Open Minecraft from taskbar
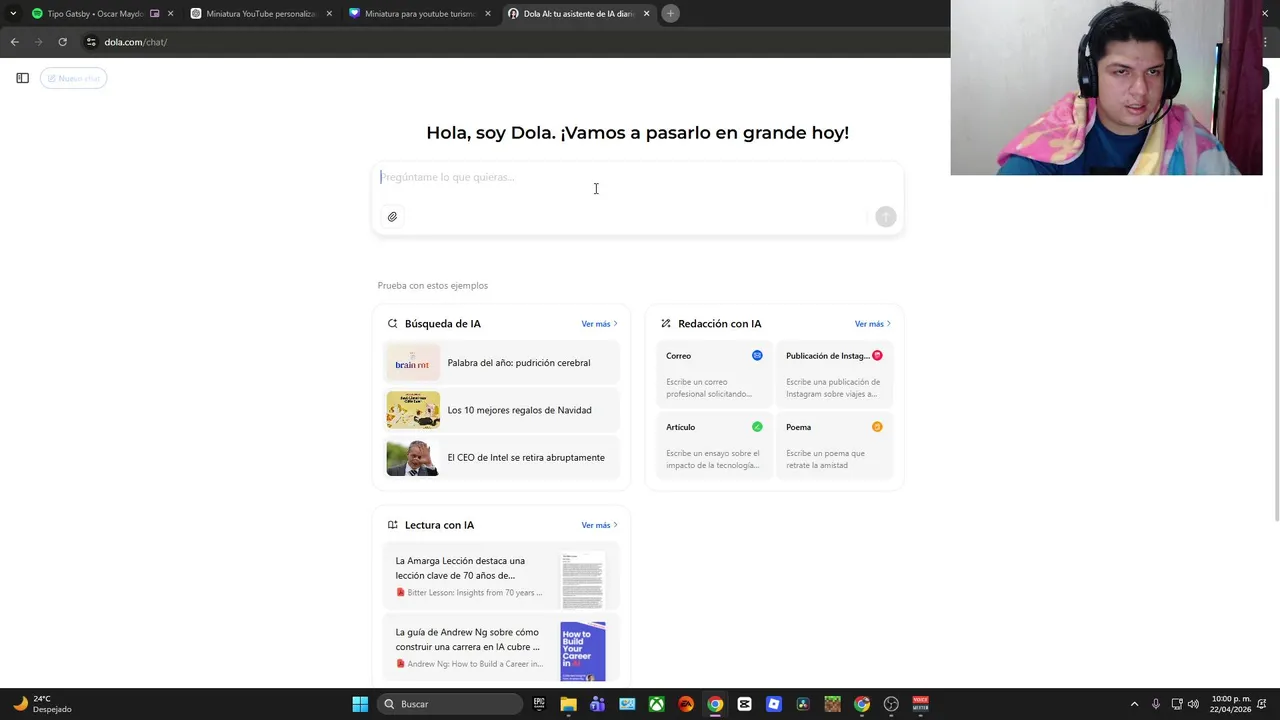Screen dimensions: 1280x720 (x=832, y=704)
